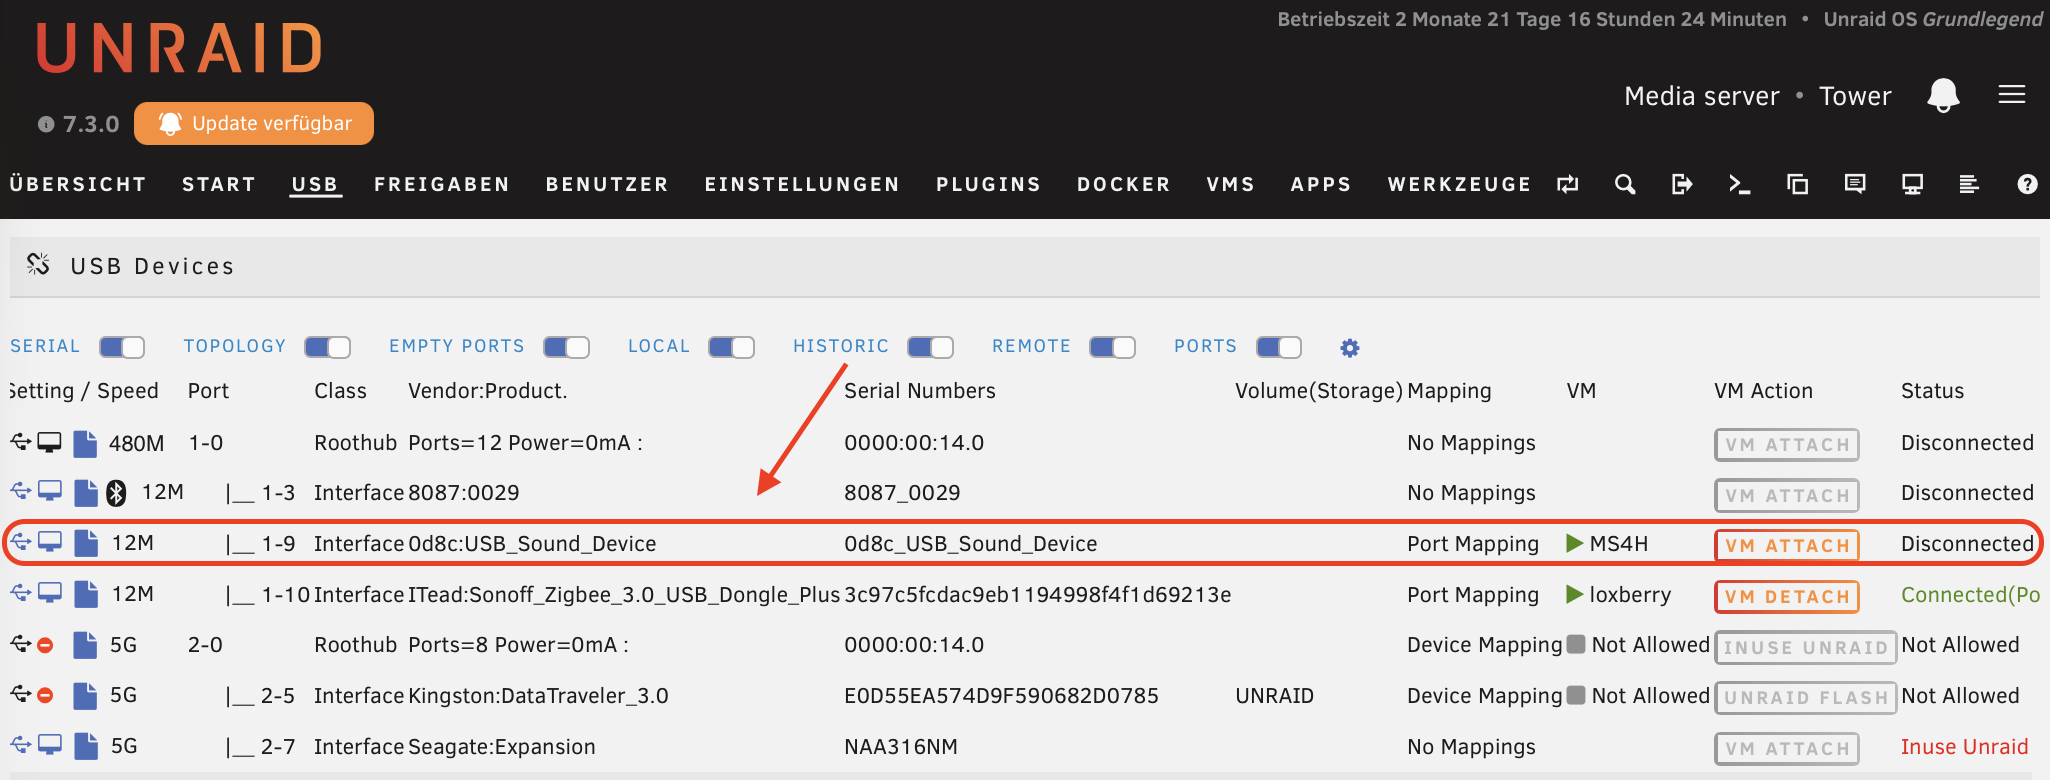Click VM DETACH for Sonoff Zigbee dongle

coord(1787,596)
